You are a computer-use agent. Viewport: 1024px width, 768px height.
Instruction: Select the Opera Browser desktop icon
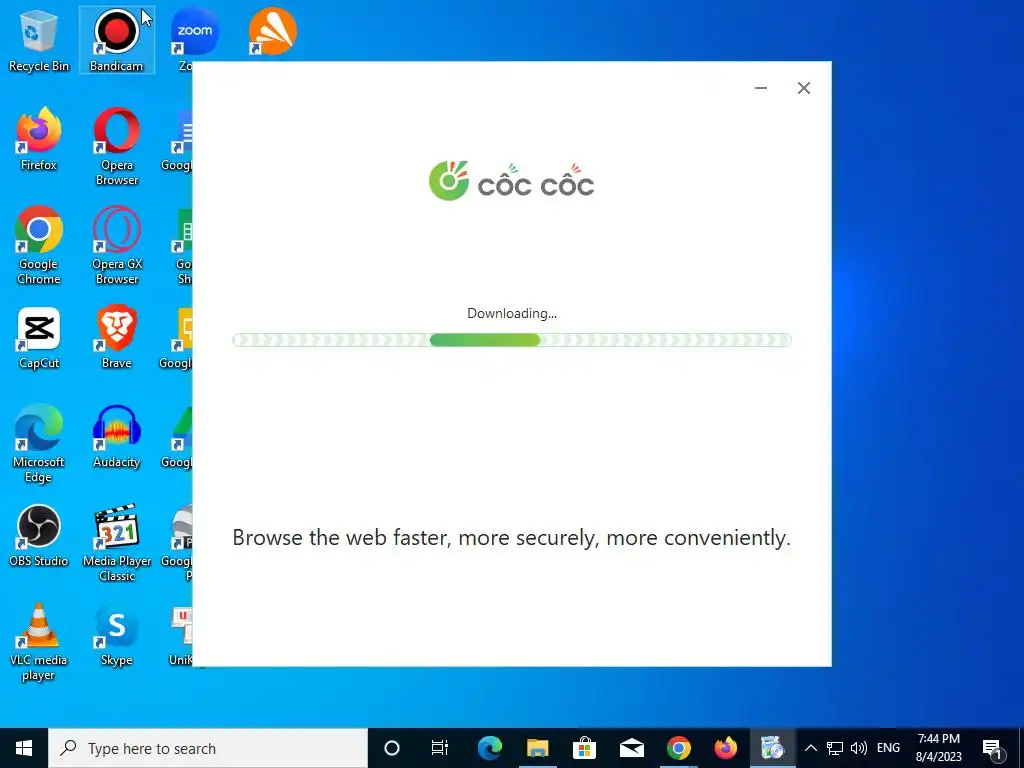pyautogui.click(x=116, y=146)
